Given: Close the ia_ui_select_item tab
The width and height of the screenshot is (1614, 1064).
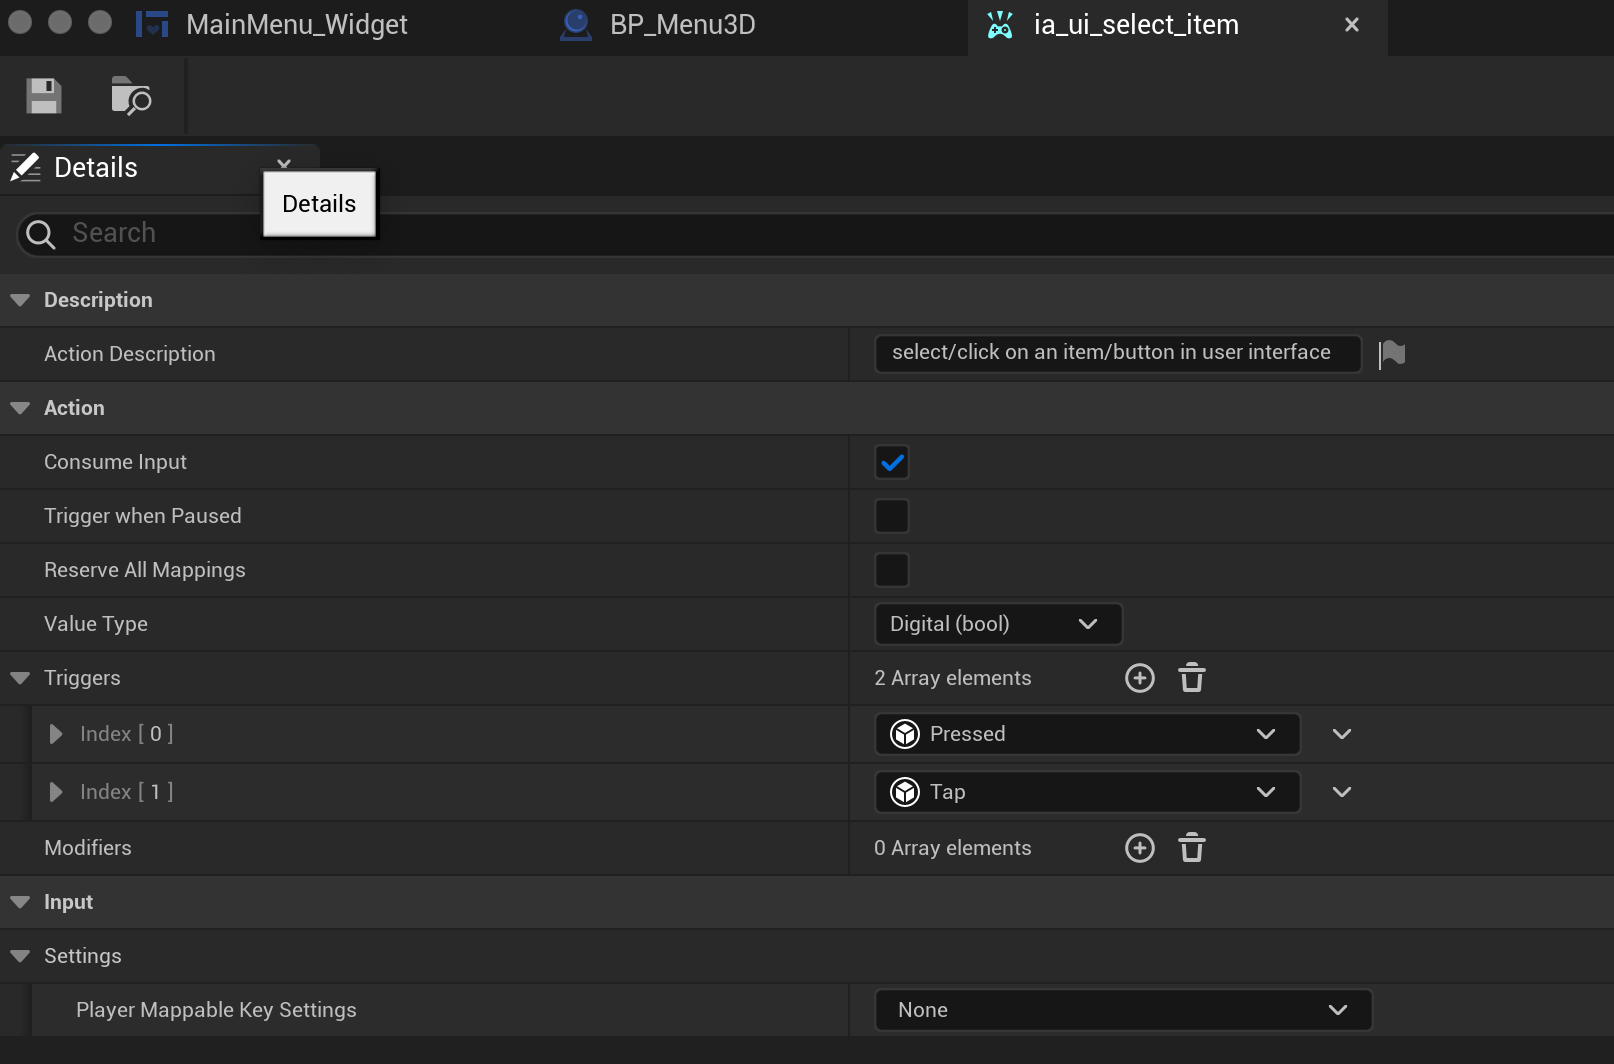Looking at the screenshot, I should pyautogui.click(x=1352, y=25).
